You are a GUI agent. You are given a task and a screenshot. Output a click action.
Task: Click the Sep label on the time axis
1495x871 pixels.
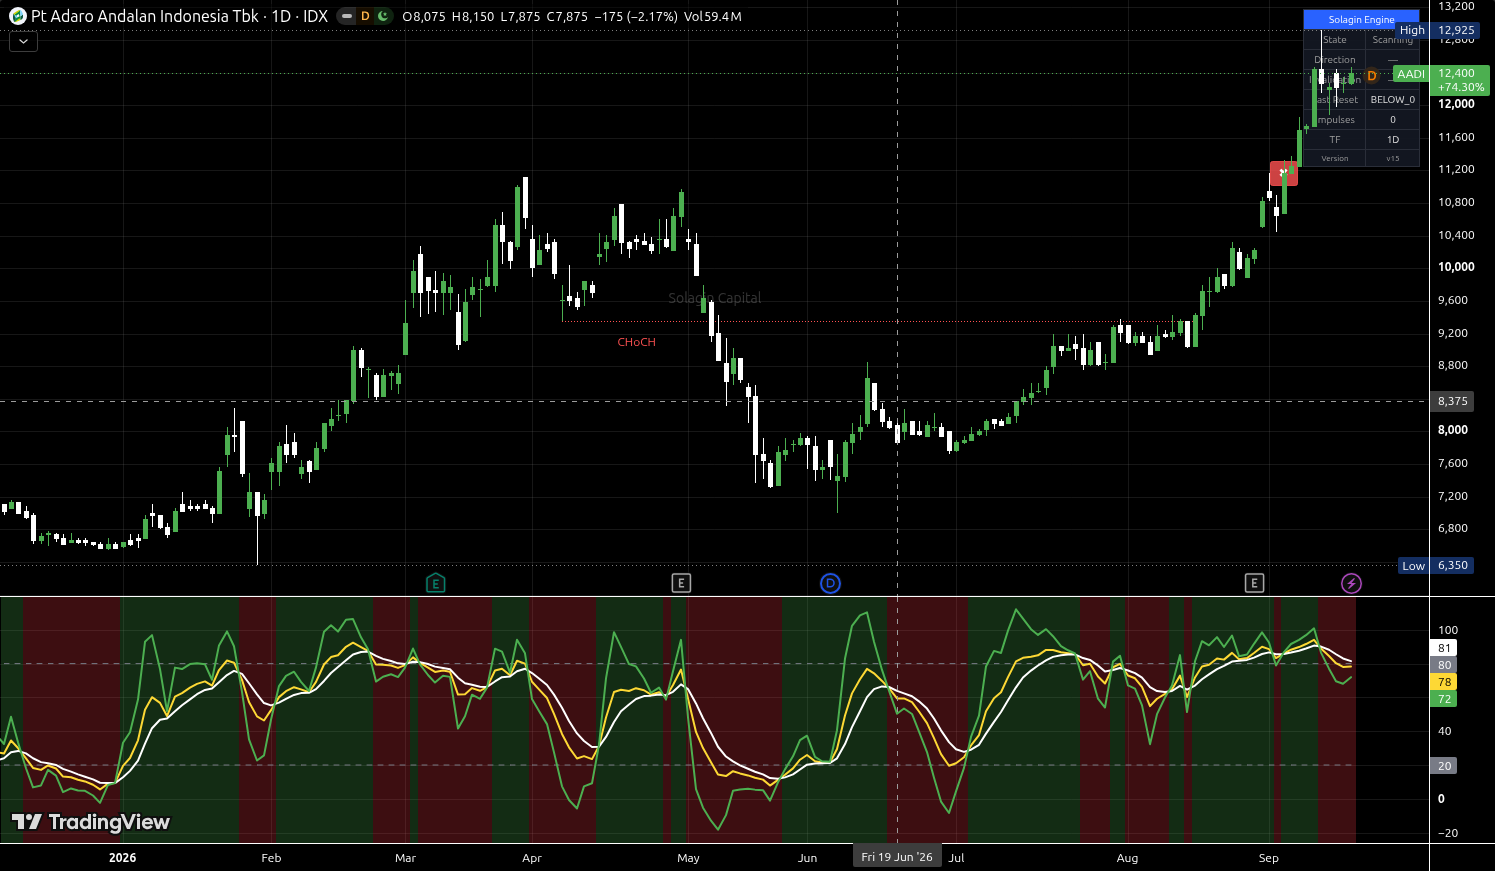[x=1268, y=858]
